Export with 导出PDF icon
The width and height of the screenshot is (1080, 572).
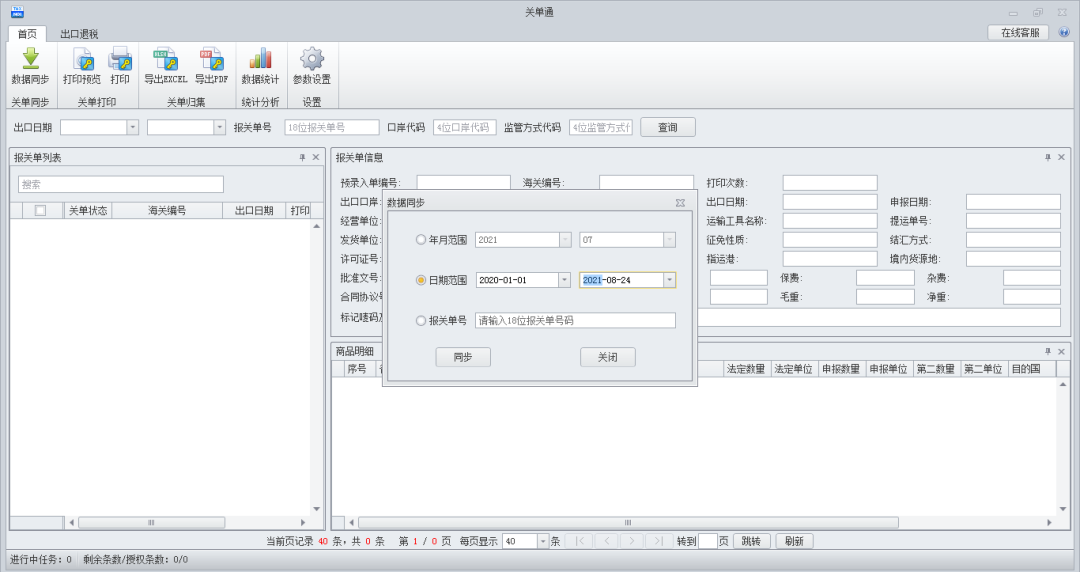pos(211,59)
